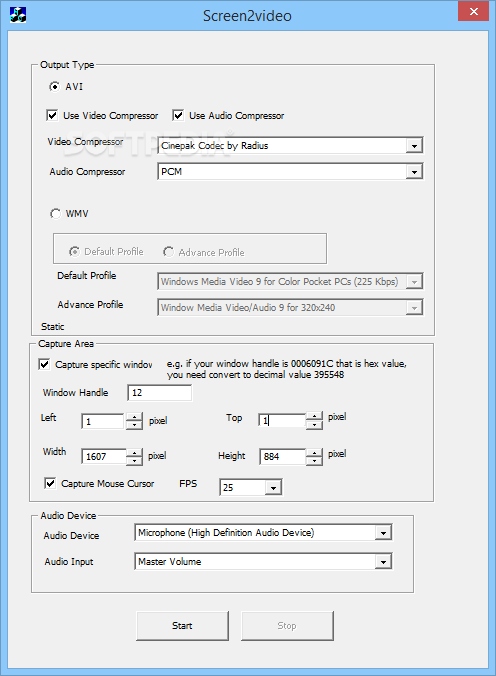
Task: Click the Height value field showing 884
Action: (283, 456)
